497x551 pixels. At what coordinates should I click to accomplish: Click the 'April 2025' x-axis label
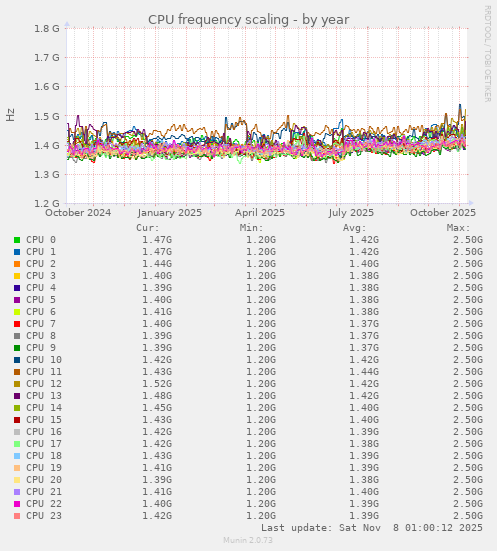tap(260, 213)
